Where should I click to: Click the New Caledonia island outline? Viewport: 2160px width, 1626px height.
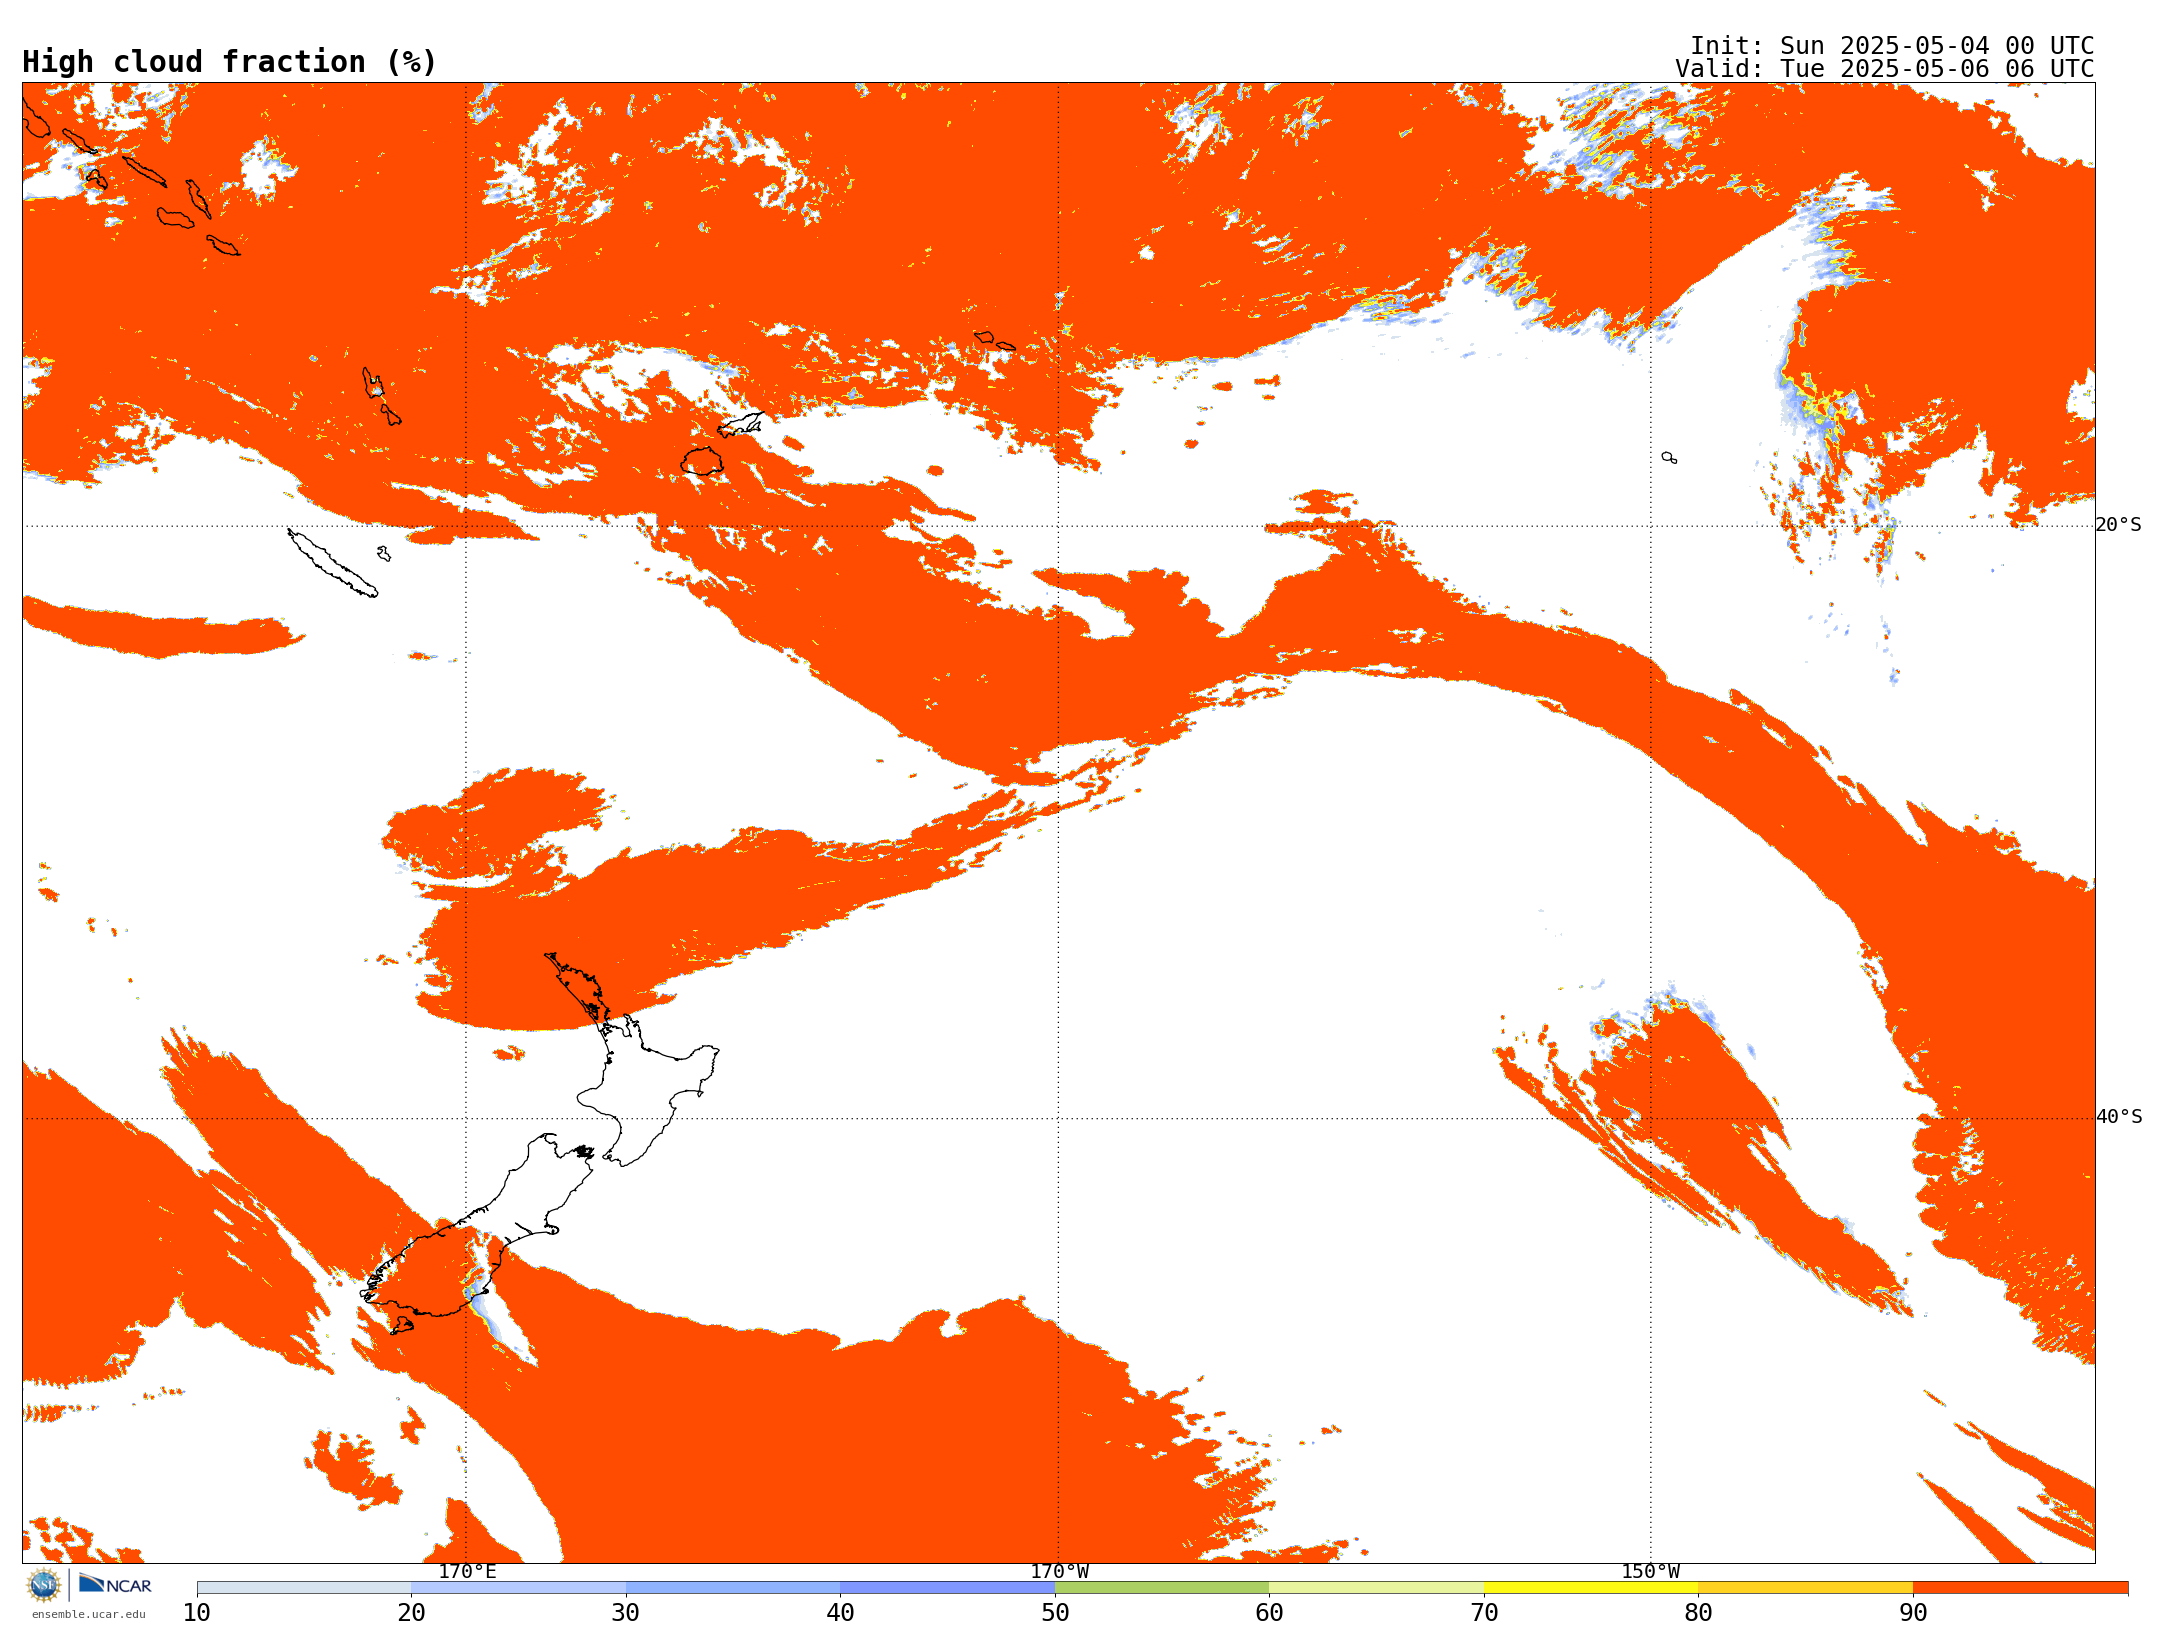(332, 563)
